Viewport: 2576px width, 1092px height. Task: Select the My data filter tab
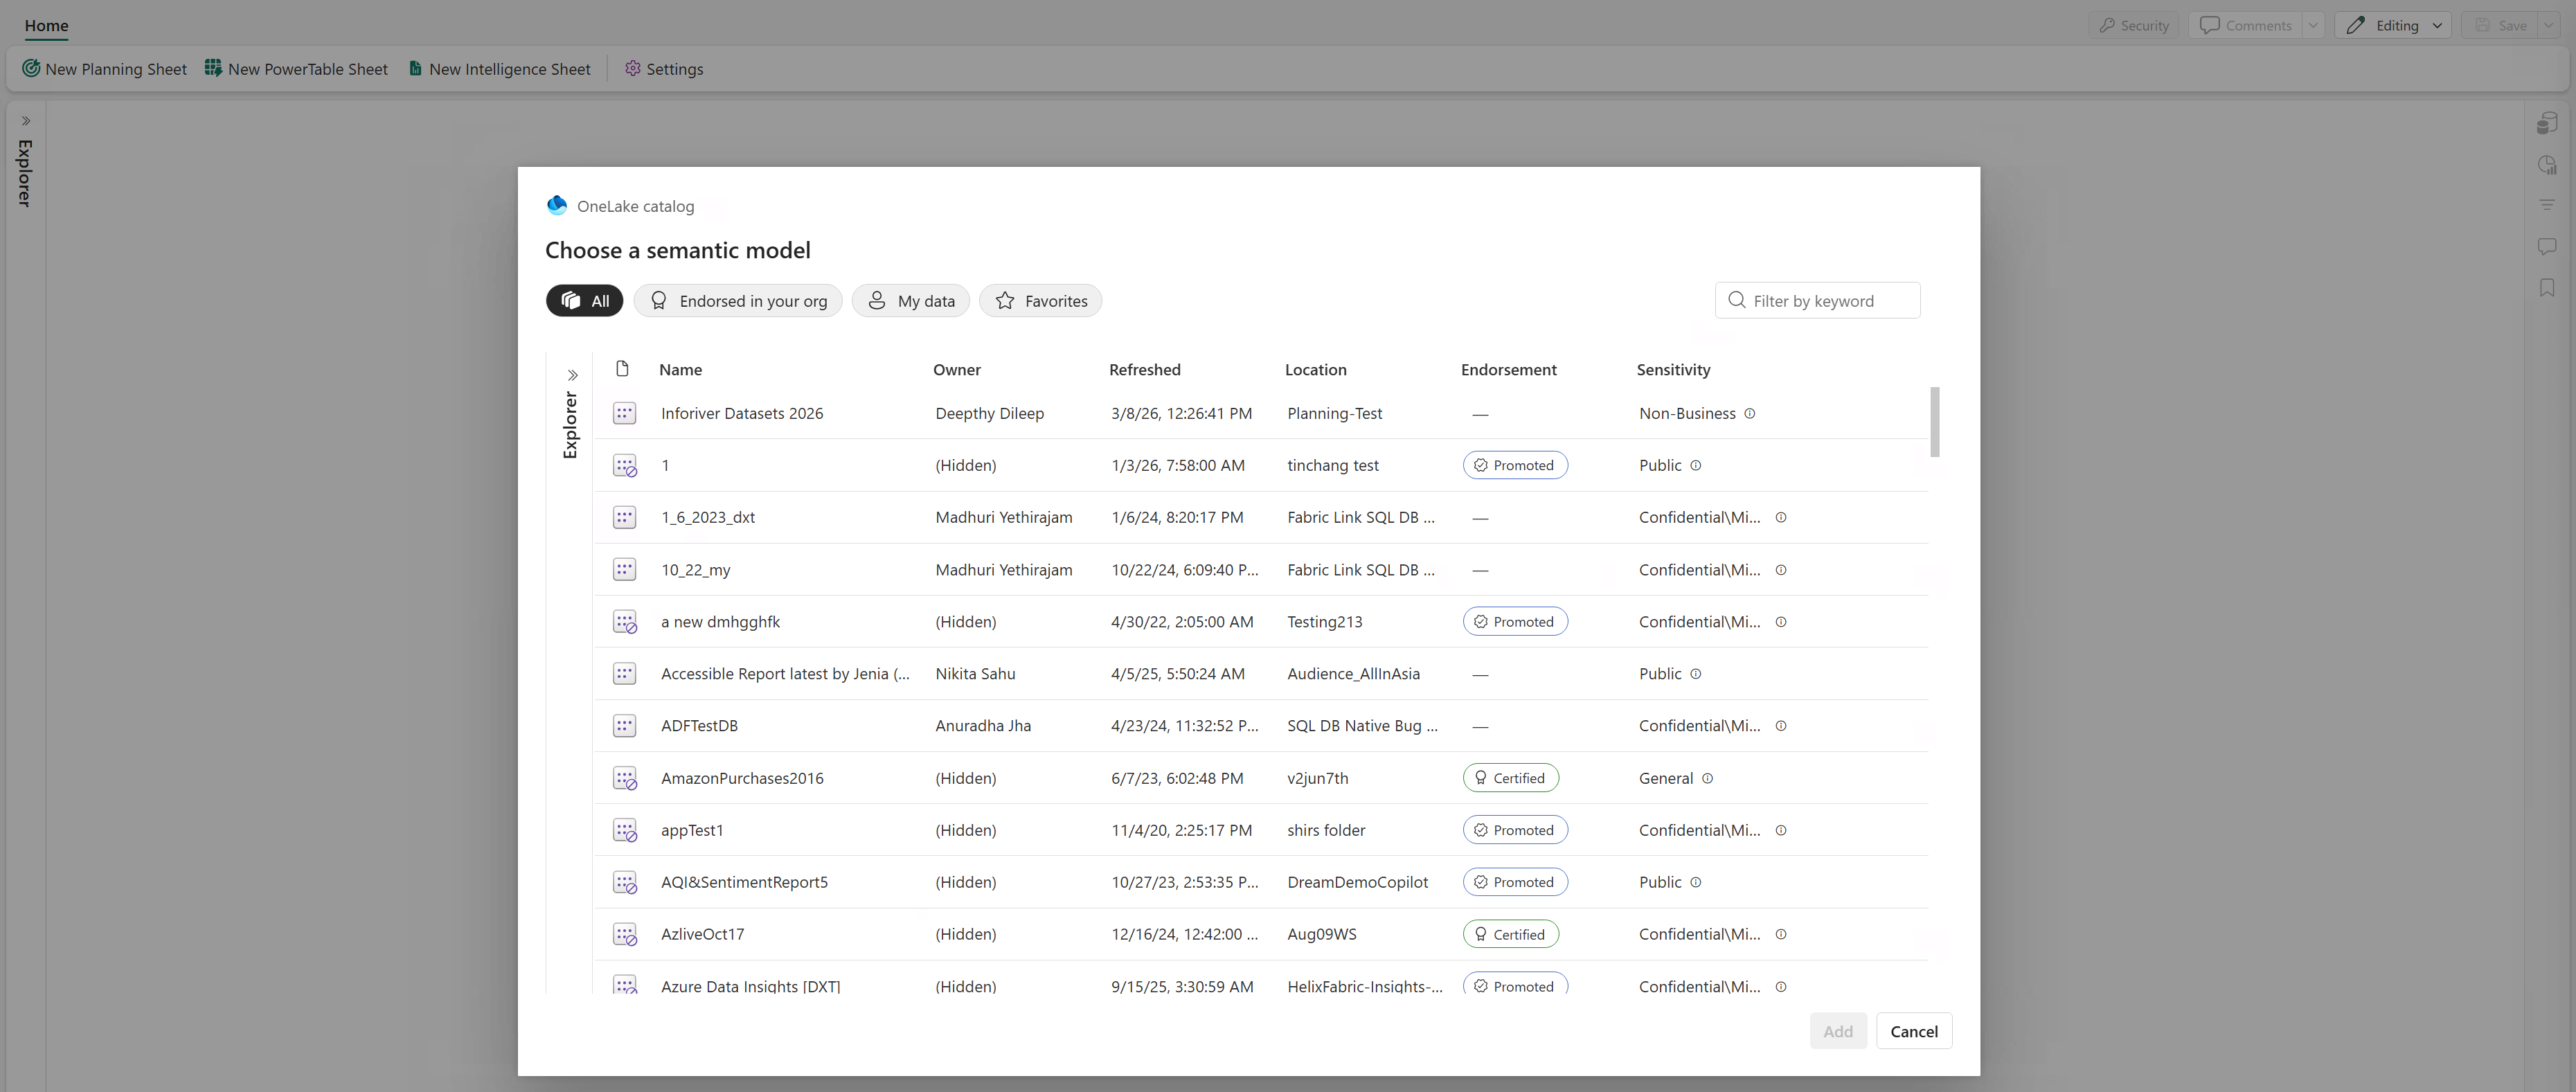[x=910, y=301]
